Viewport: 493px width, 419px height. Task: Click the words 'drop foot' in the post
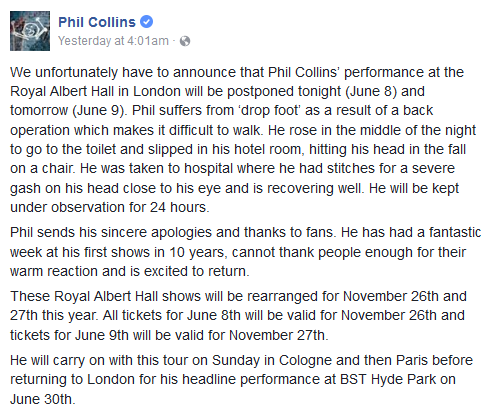tap(270, 110)
